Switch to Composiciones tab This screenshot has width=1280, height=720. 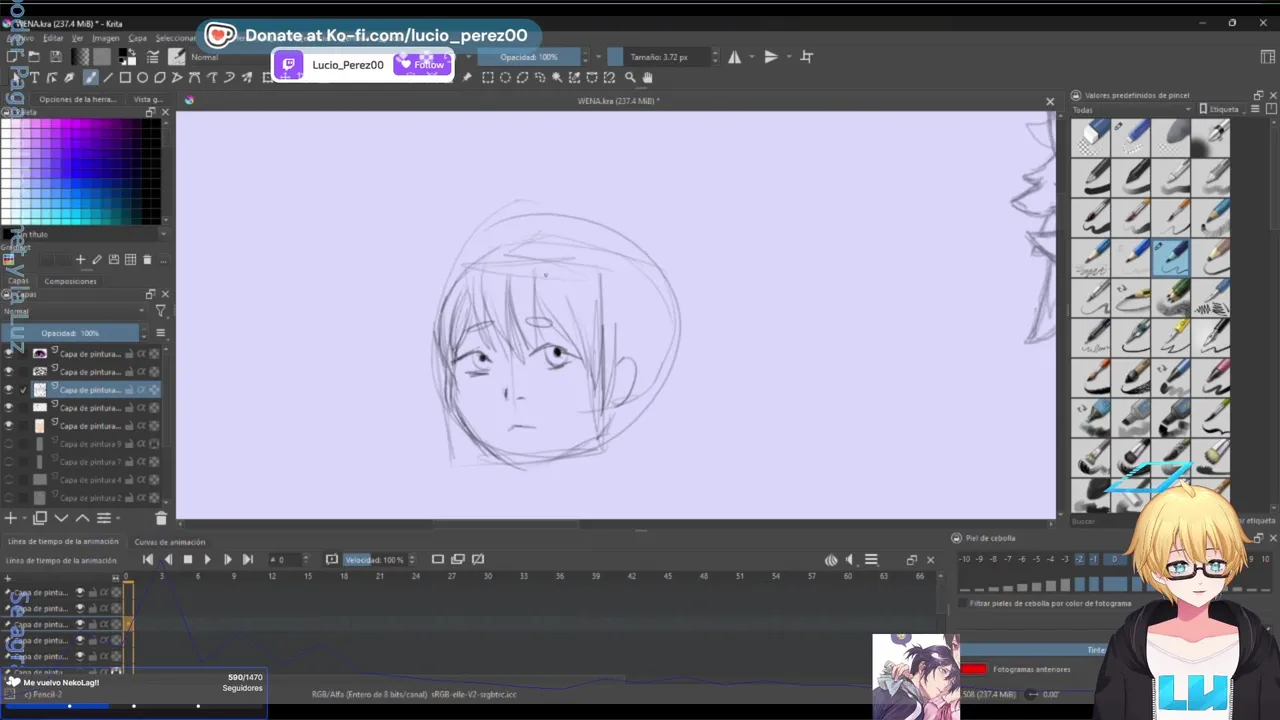pyautogui.click(x=71, y=282)
